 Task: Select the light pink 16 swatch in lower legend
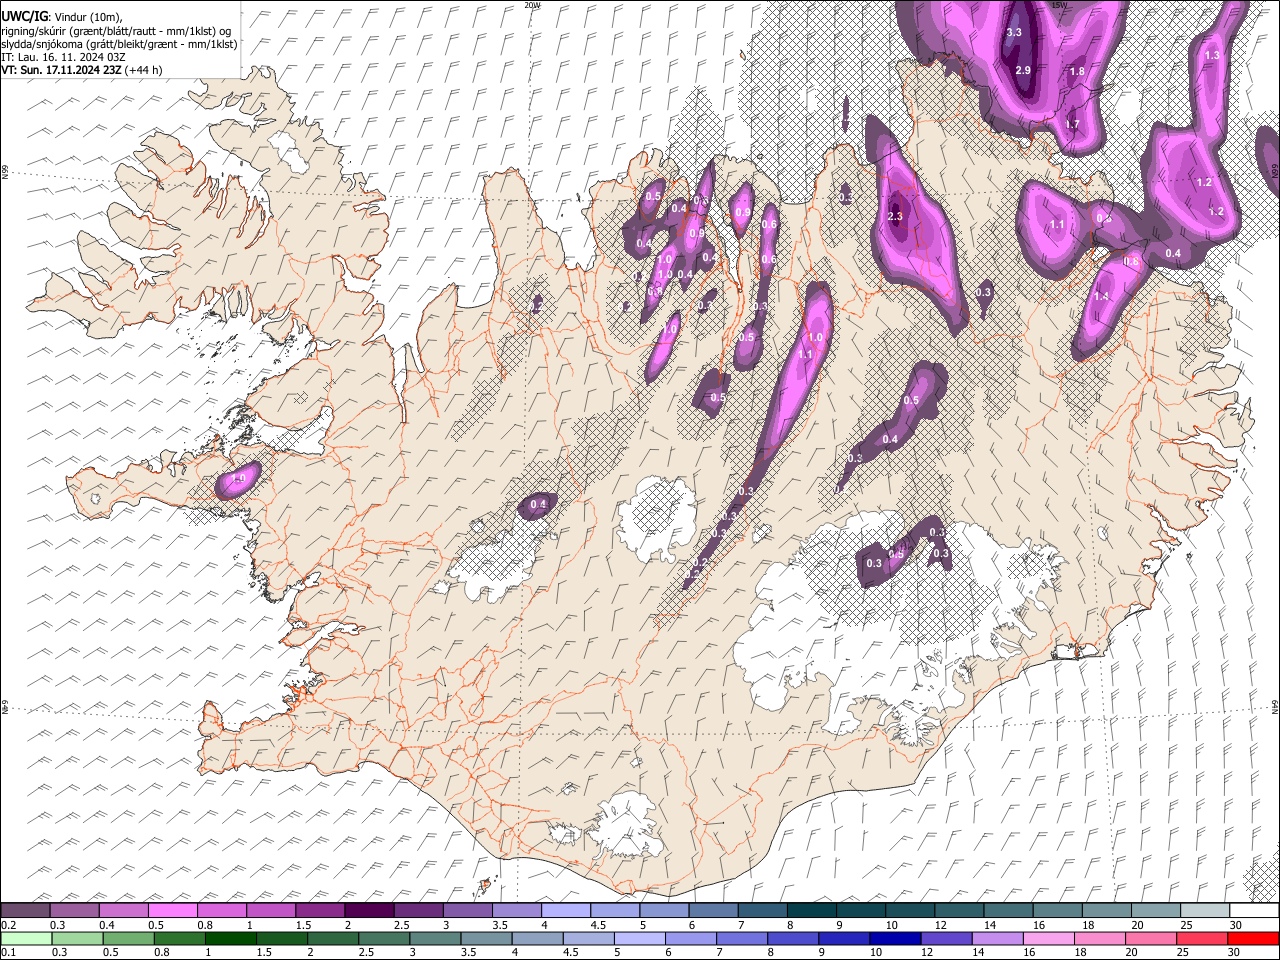coord(1049,938)
